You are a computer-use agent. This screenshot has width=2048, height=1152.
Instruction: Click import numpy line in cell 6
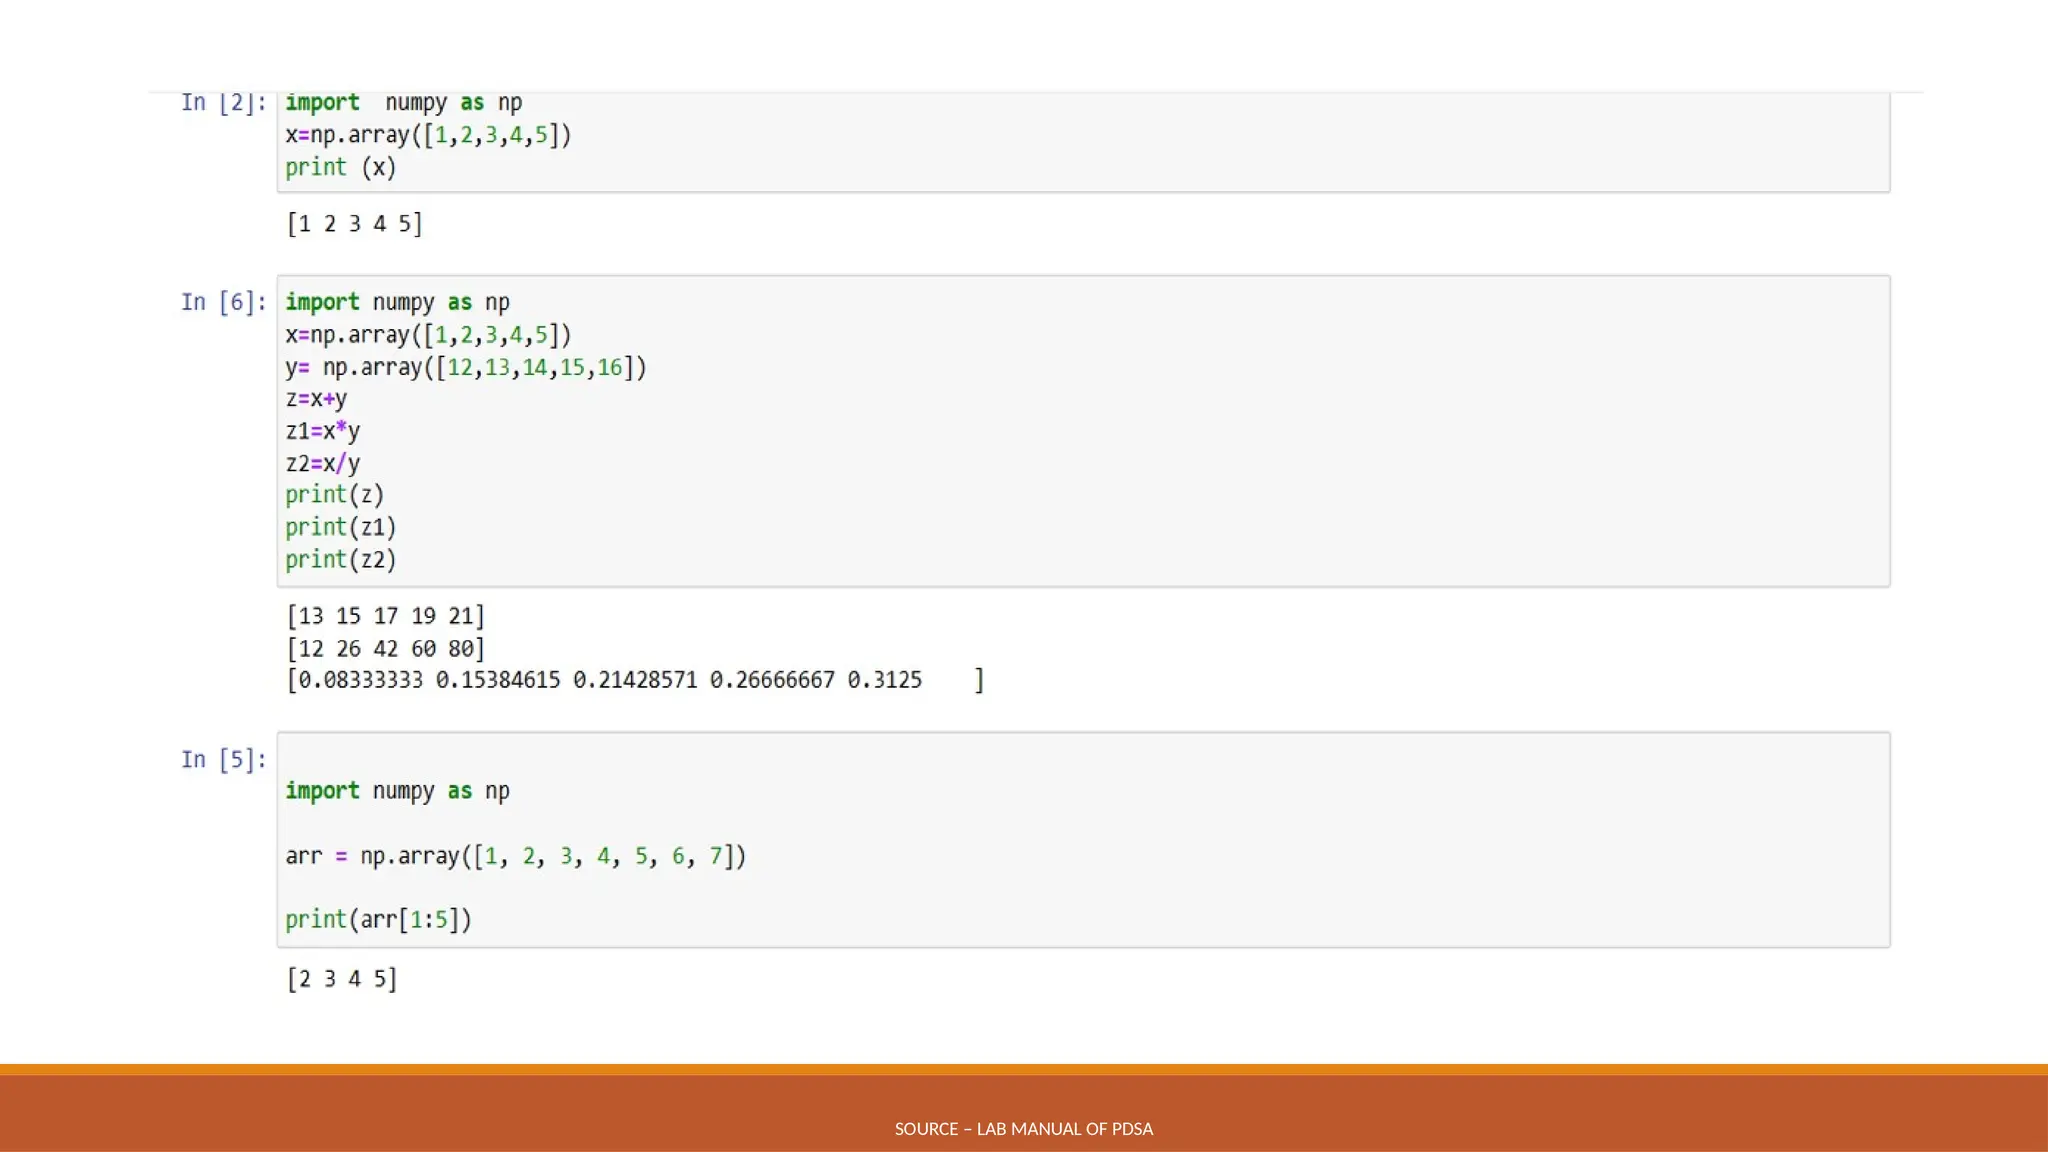397,302
